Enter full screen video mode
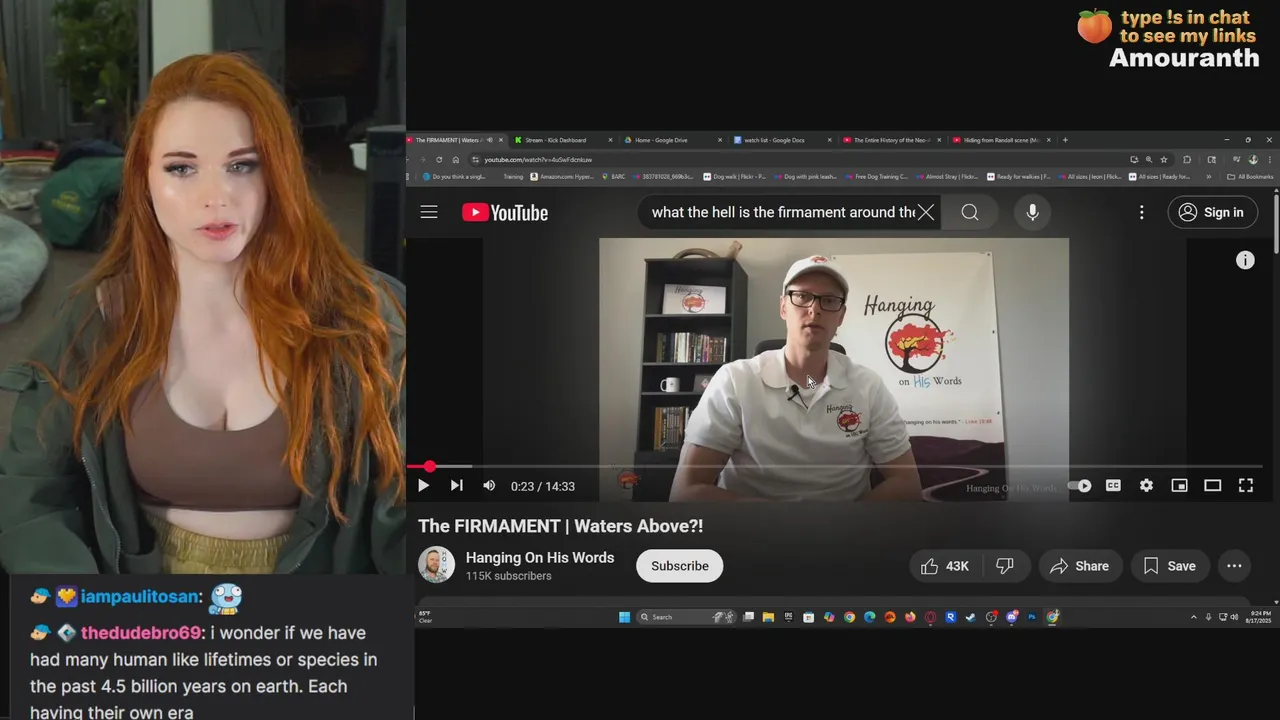This screenshot has width=1280, height=720. click(x=1246, y=486)
